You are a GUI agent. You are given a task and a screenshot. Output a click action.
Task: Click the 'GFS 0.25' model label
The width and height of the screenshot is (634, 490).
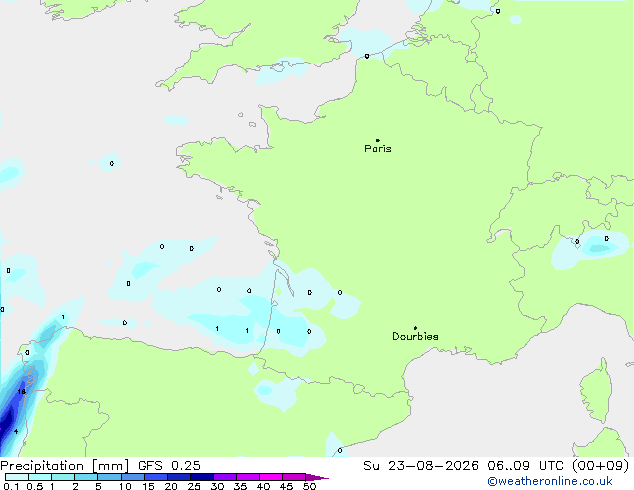coord(169,466)
